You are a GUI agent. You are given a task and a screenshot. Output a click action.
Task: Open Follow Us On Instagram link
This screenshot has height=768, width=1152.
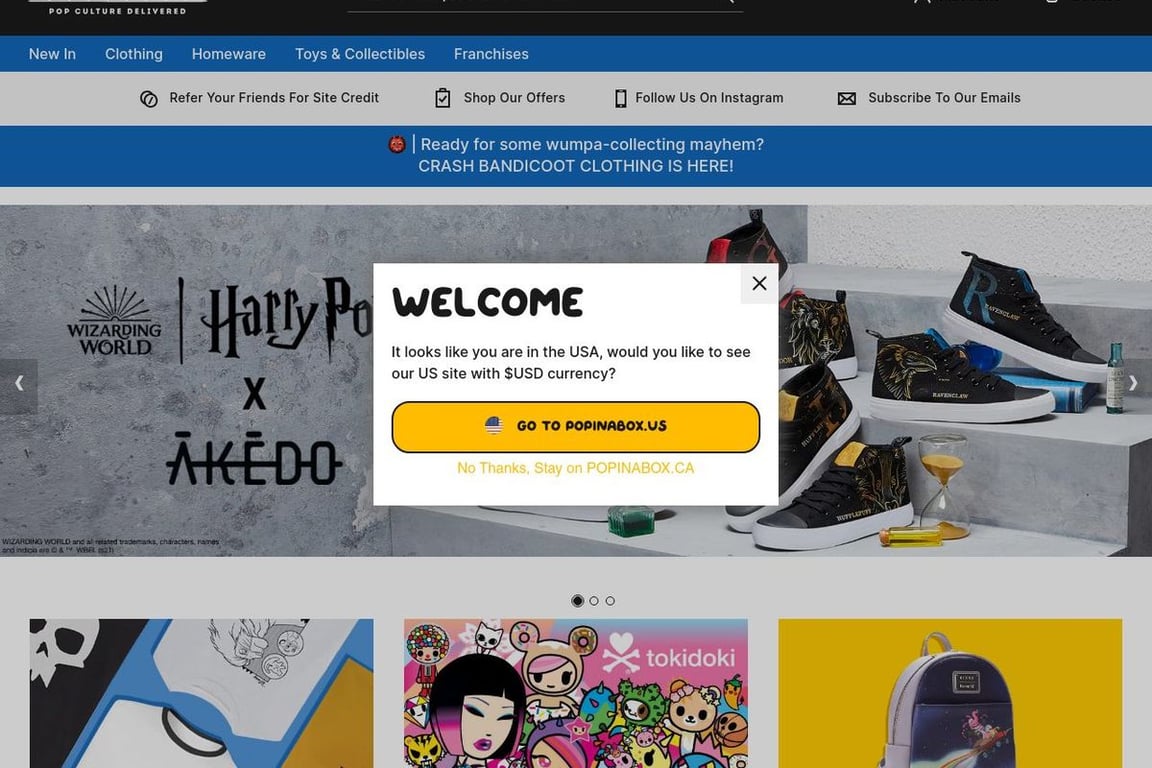click(709, 98)
